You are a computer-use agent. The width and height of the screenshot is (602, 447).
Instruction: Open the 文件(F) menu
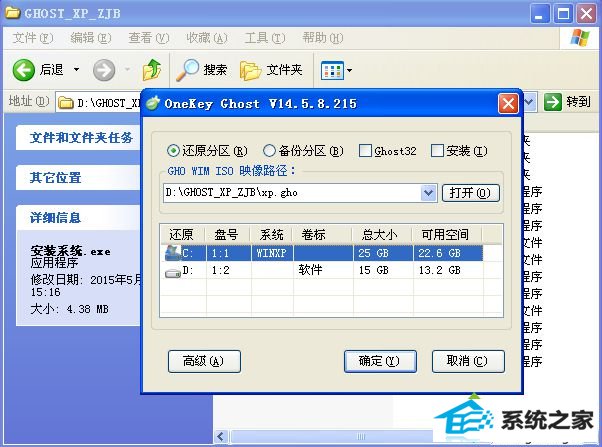tap(33, 38)
